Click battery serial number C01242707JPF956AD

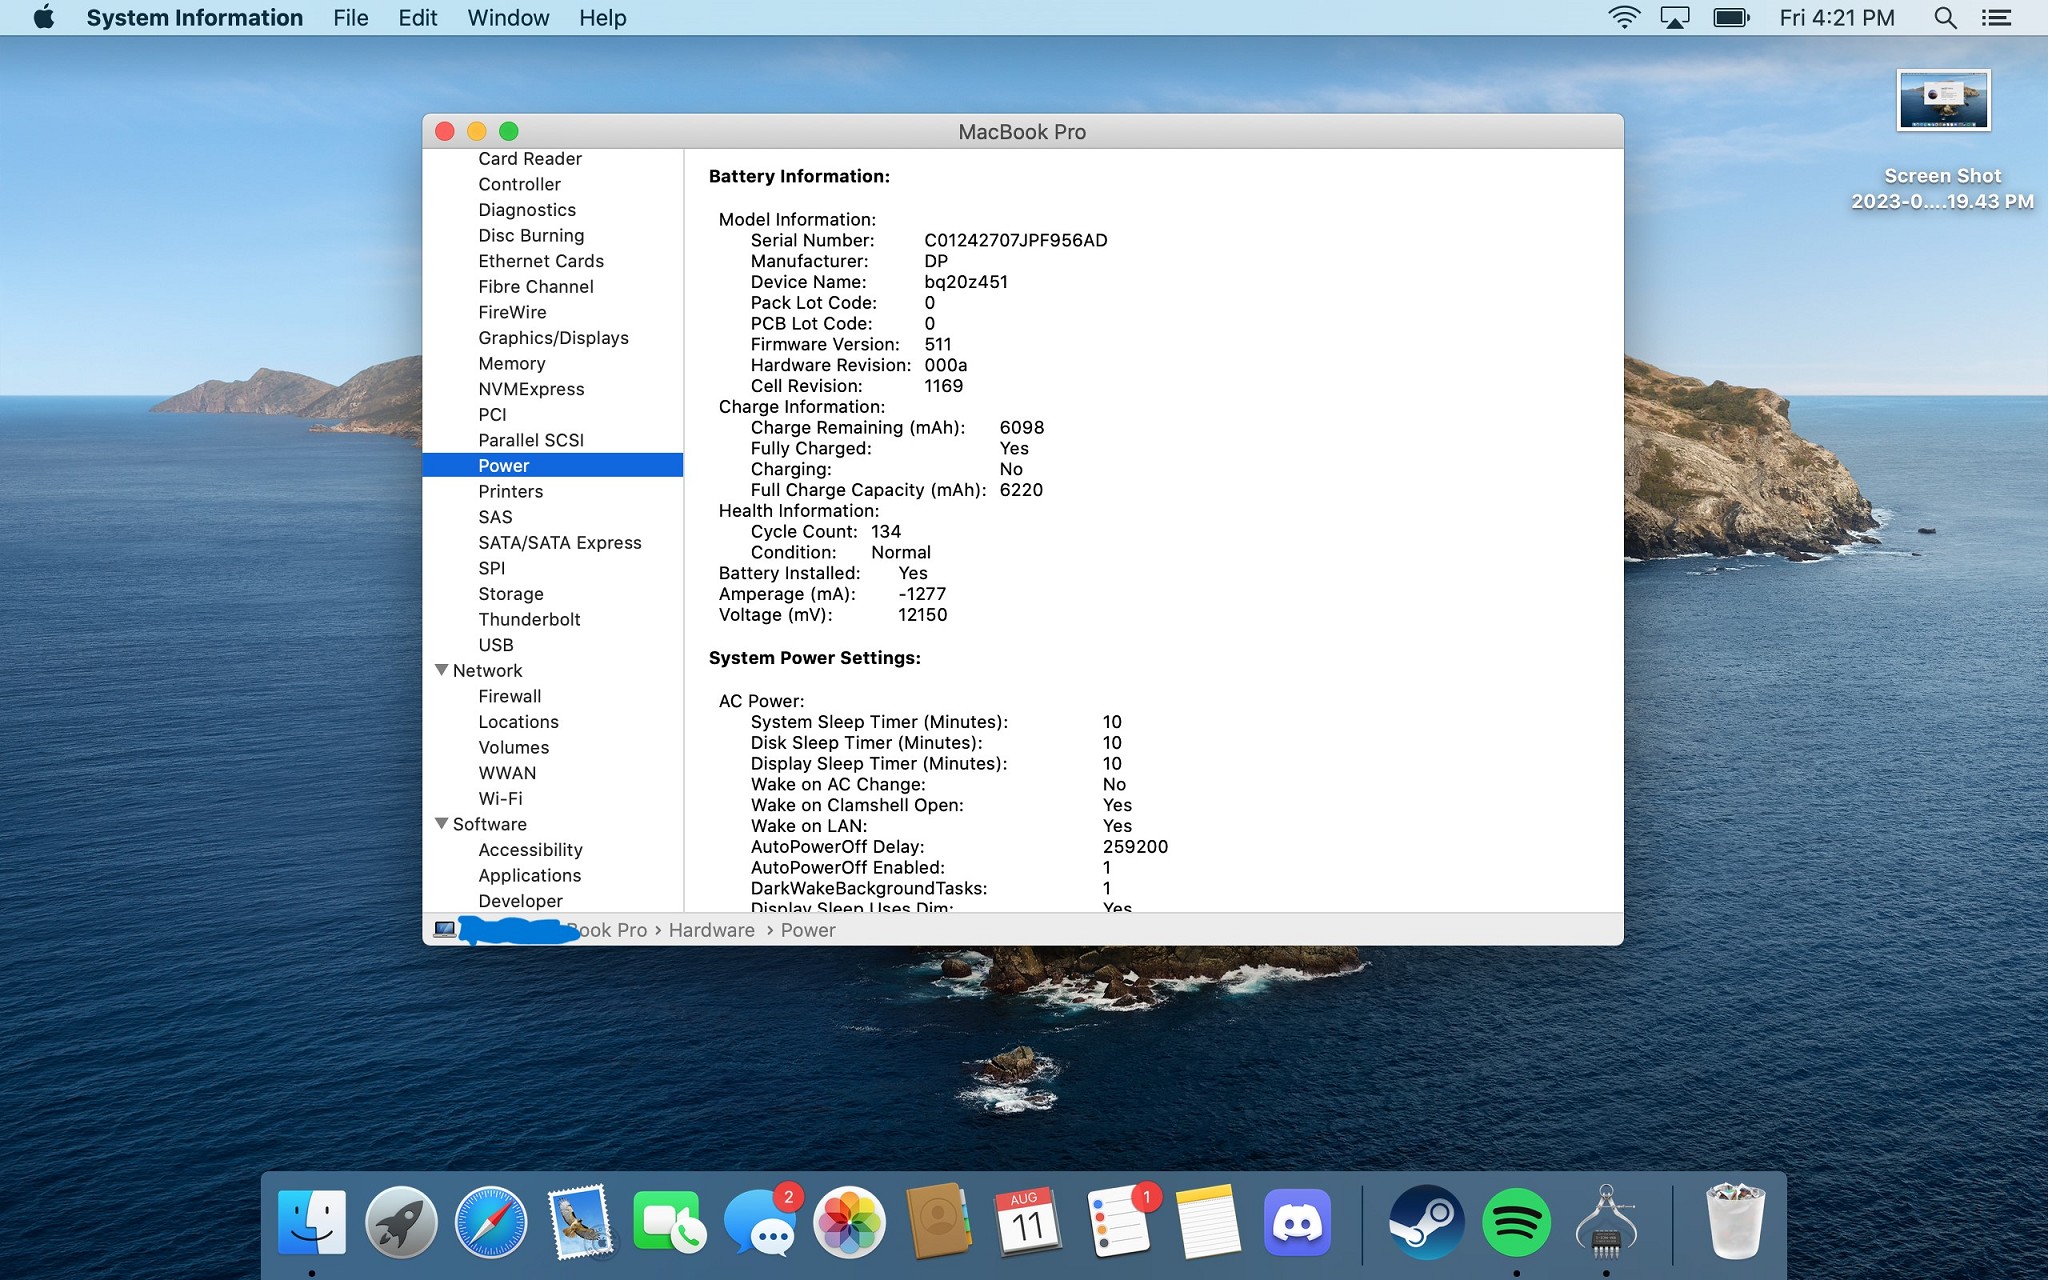[x=1016, y=240]
